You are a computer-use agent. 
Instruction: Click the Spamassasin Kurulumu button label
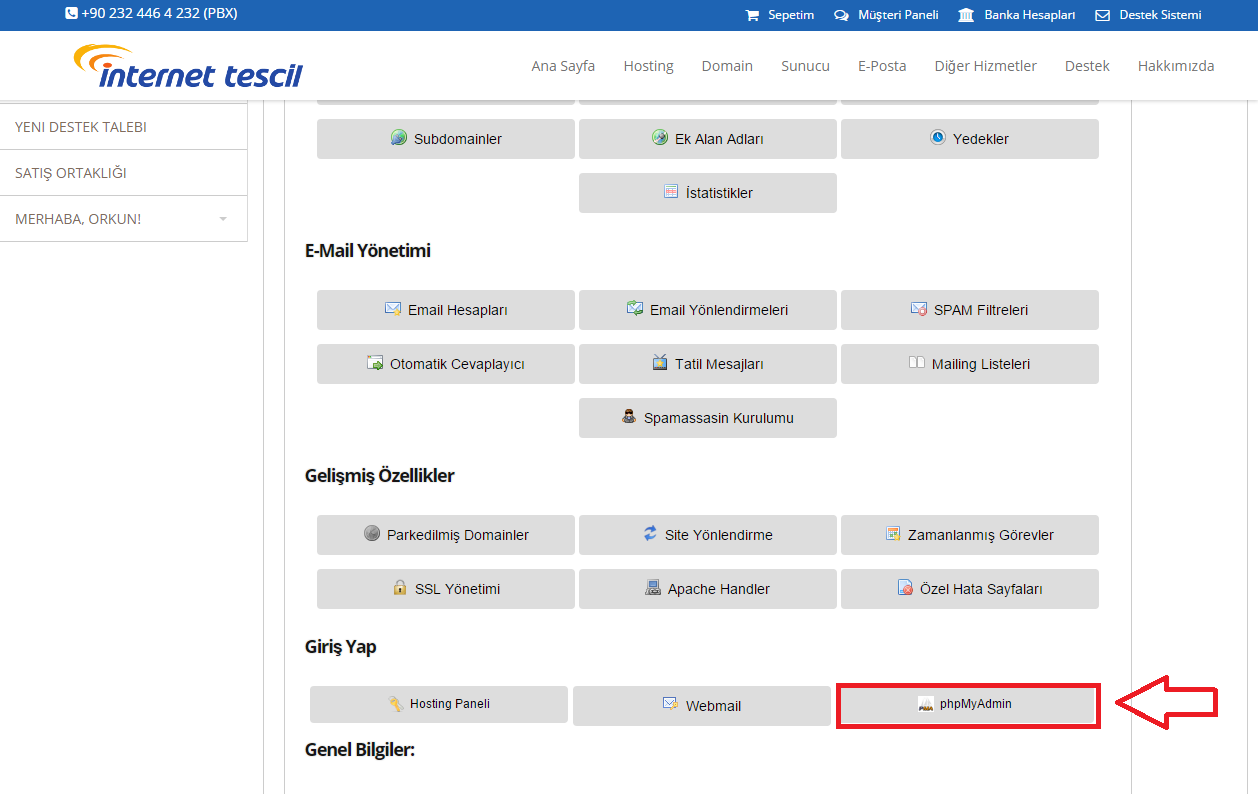tap(719, 418)
